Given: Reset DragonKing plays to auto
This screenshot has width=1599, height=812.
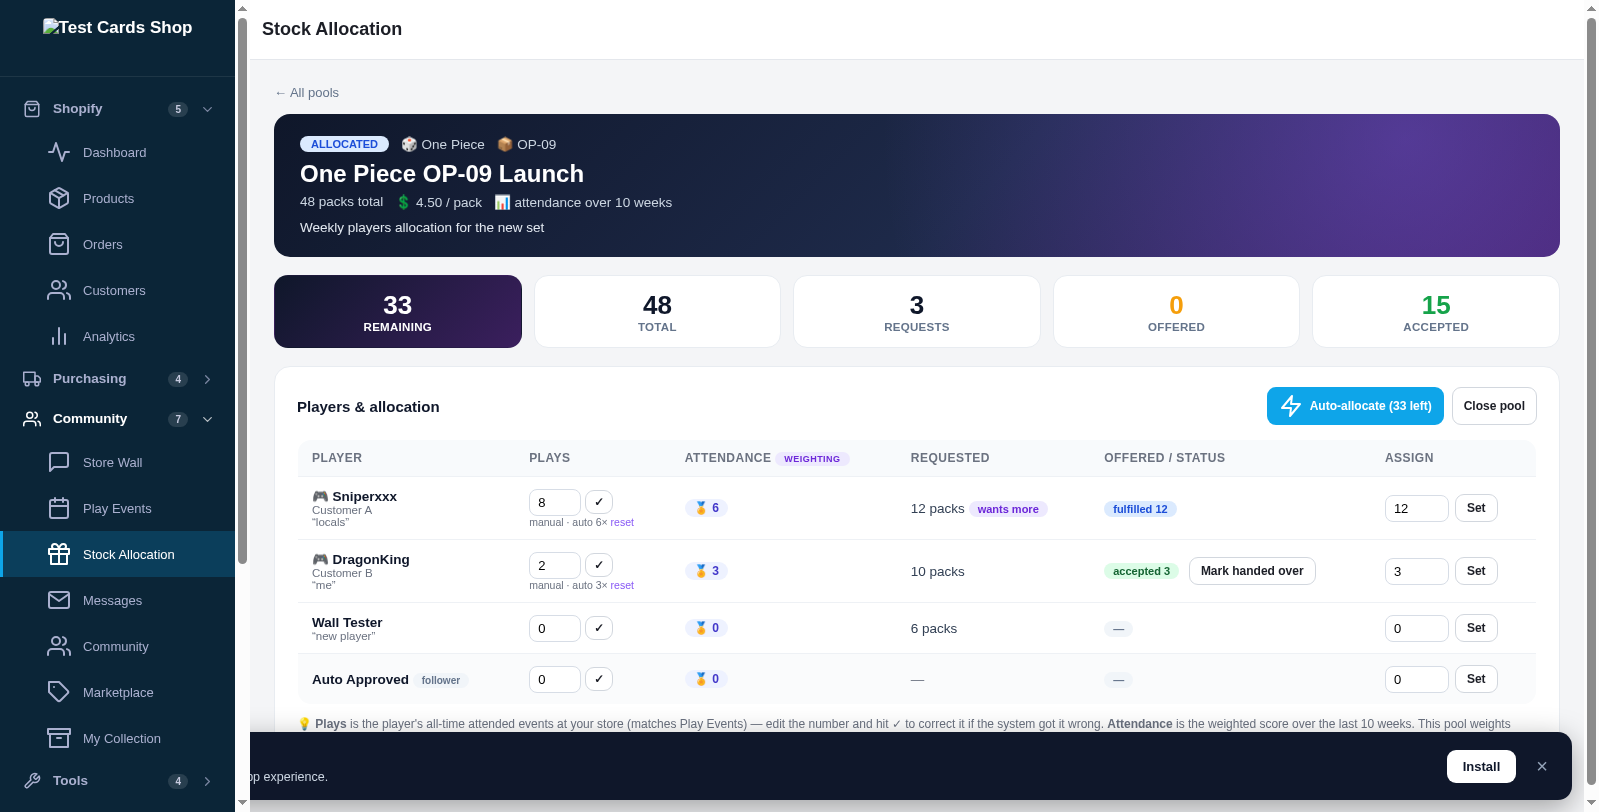Looking at the screenshot, I should [622, 585].
